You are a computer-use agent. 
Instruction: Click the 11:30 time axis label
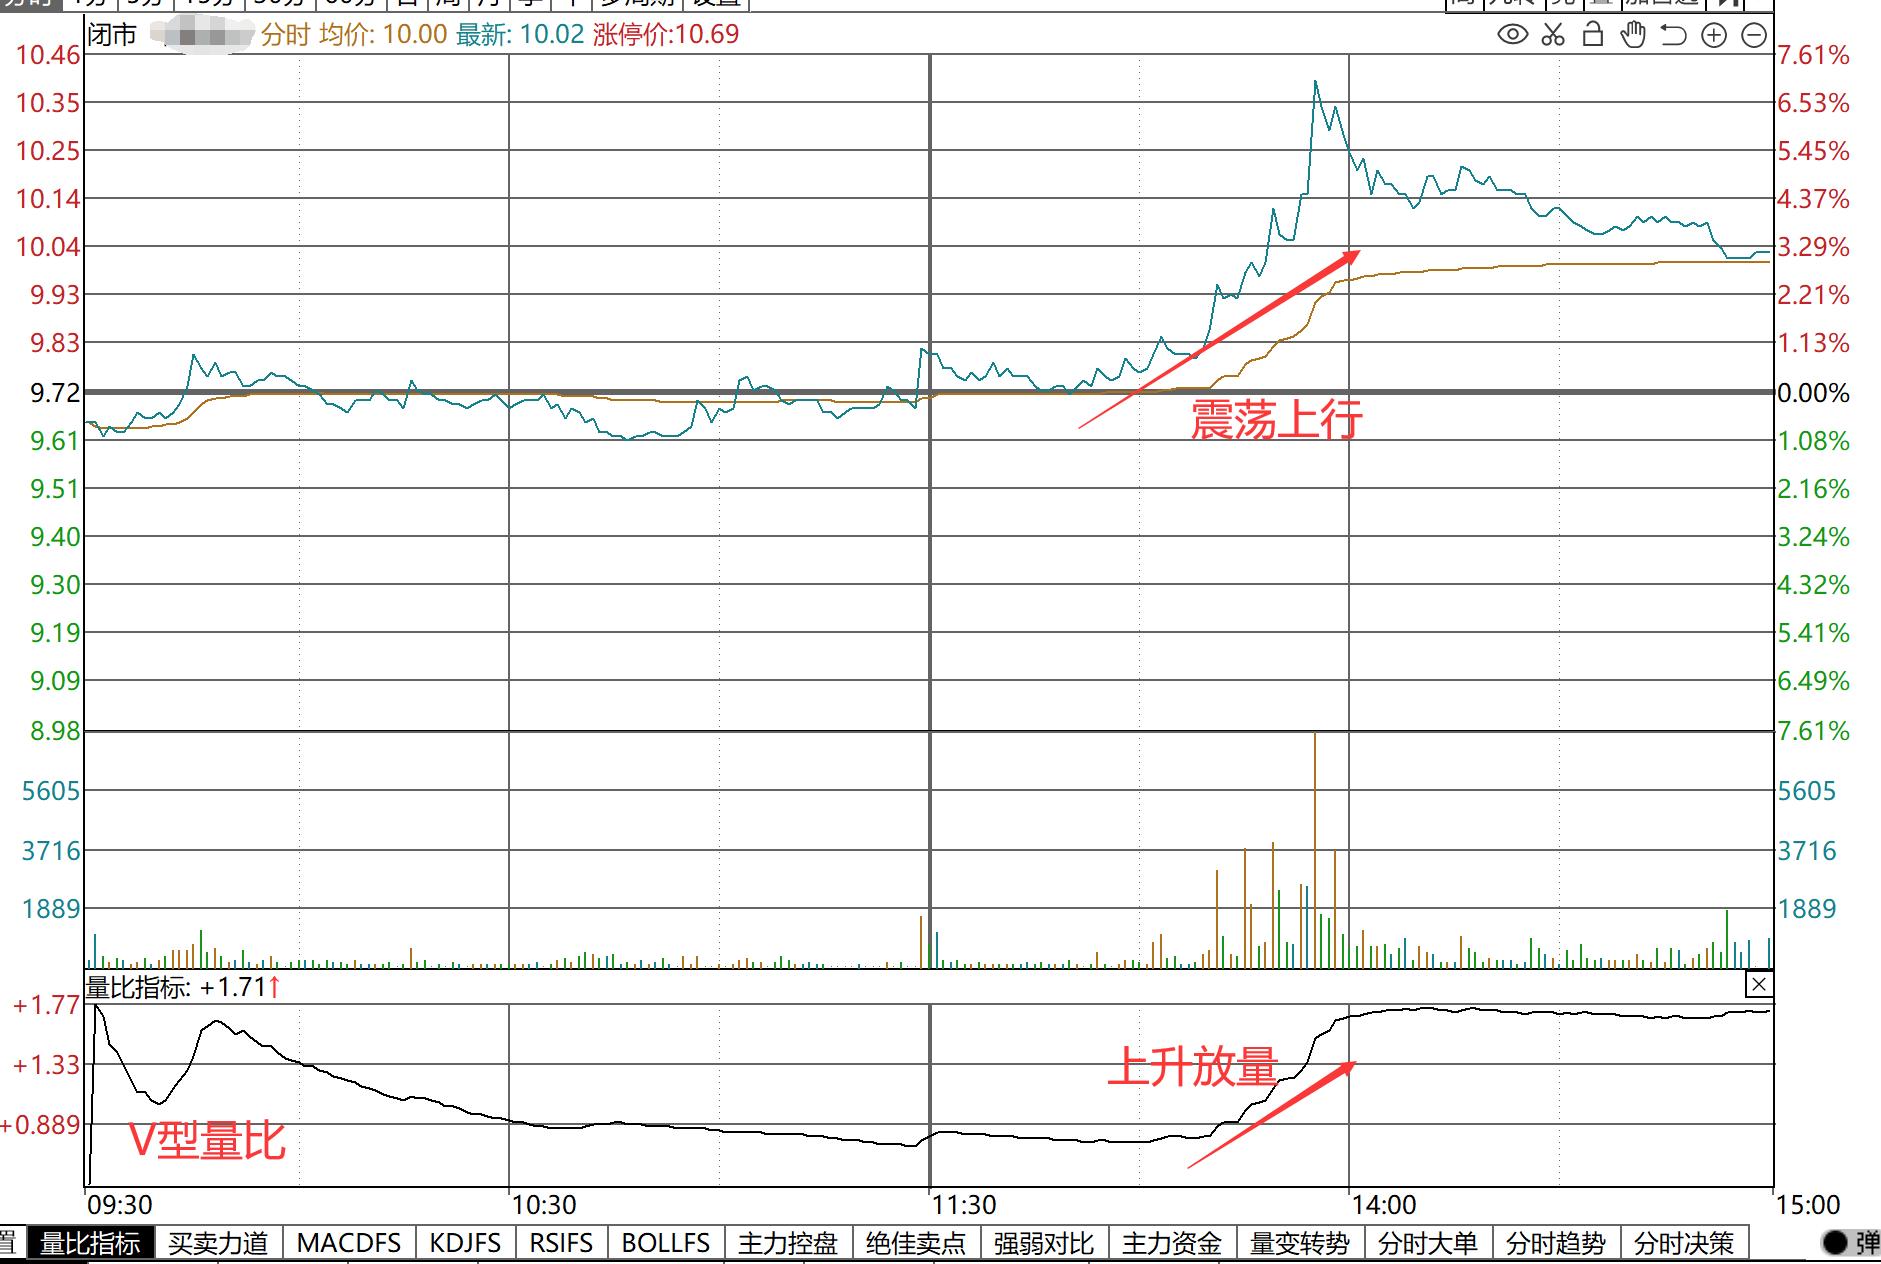coord(964,1205)
